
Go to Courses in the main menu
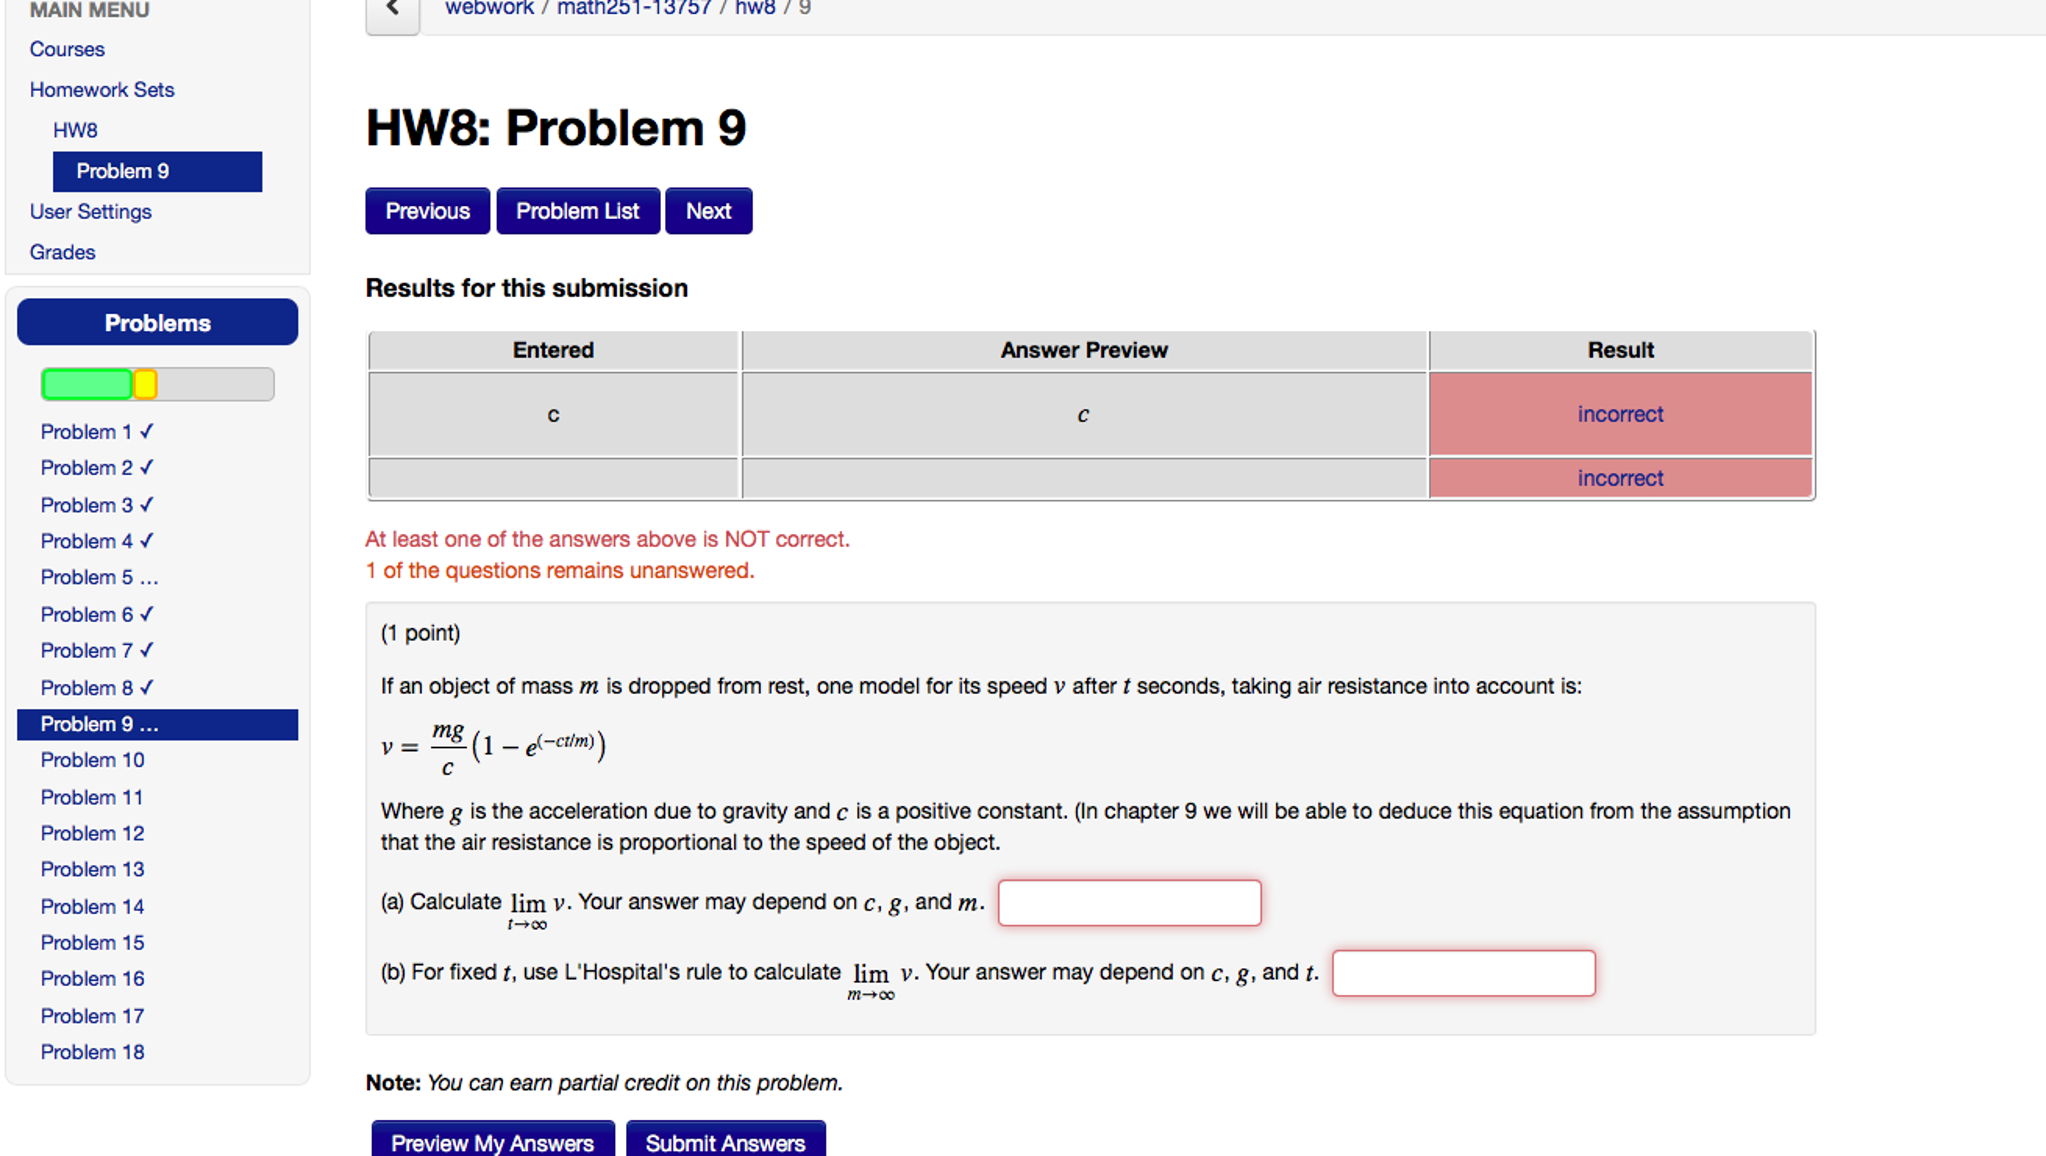66,49
